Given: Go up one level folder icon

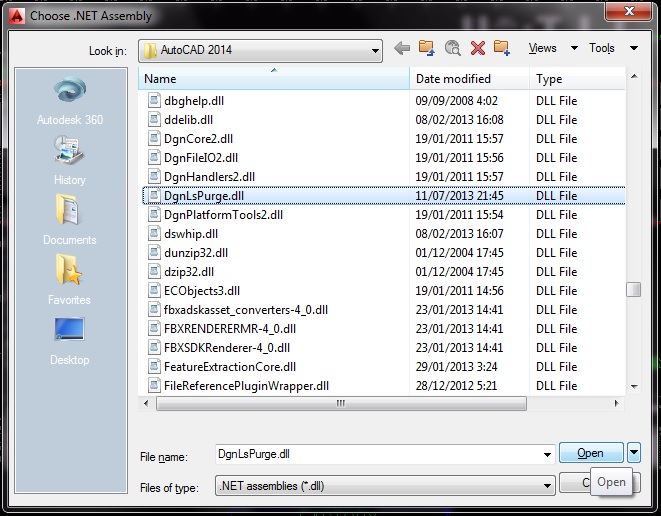Looking at the screenshot, I should pos(427,48).
